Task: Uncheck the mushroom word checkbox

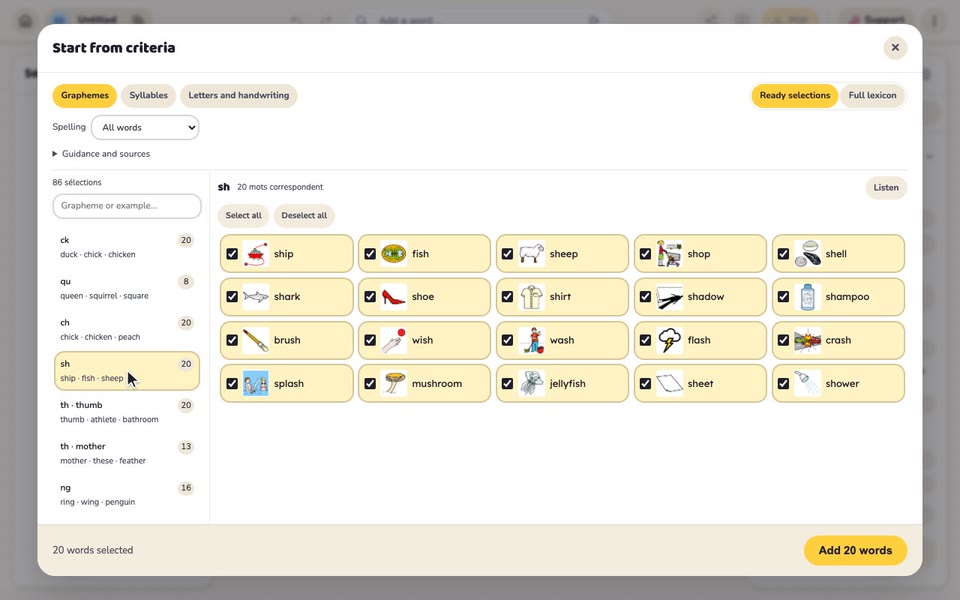Action: point(370,384)
